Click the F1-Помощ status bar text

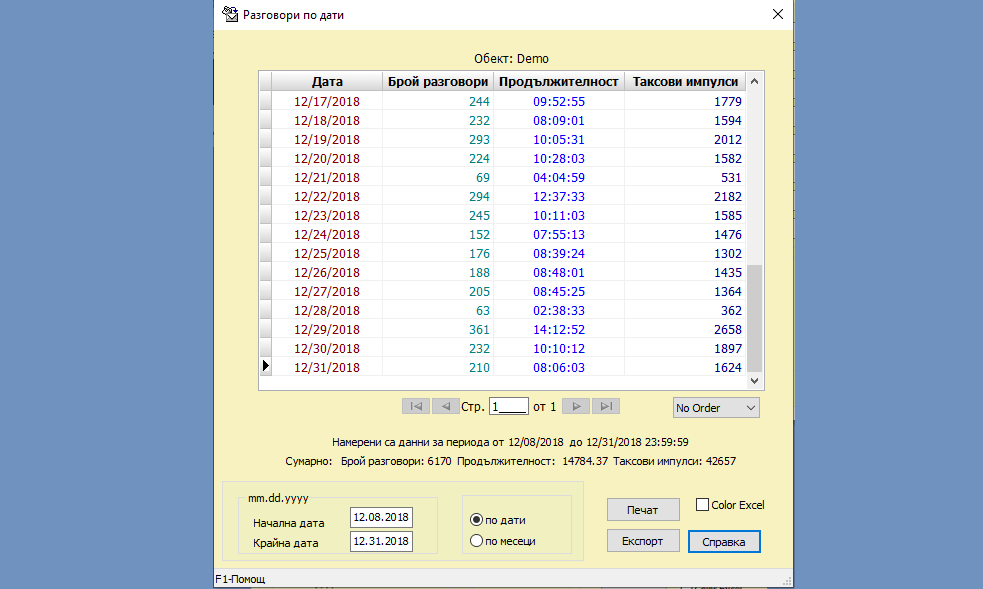point(240,579)
